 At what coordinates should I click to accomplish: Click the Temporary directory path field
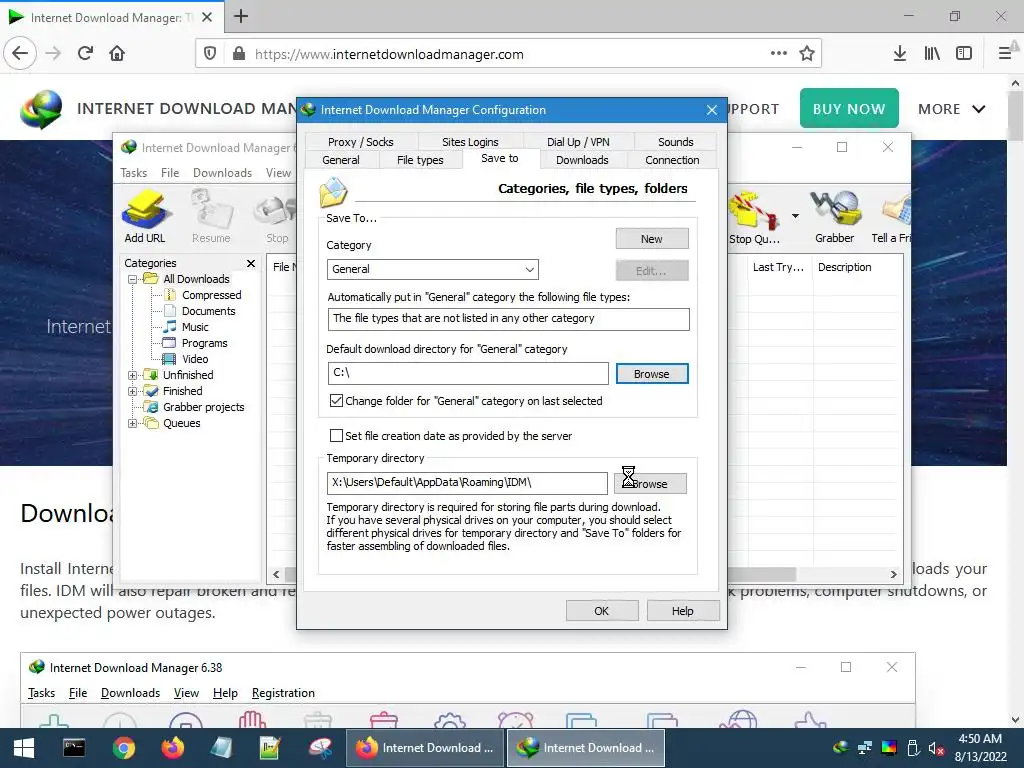pos(467,483)
